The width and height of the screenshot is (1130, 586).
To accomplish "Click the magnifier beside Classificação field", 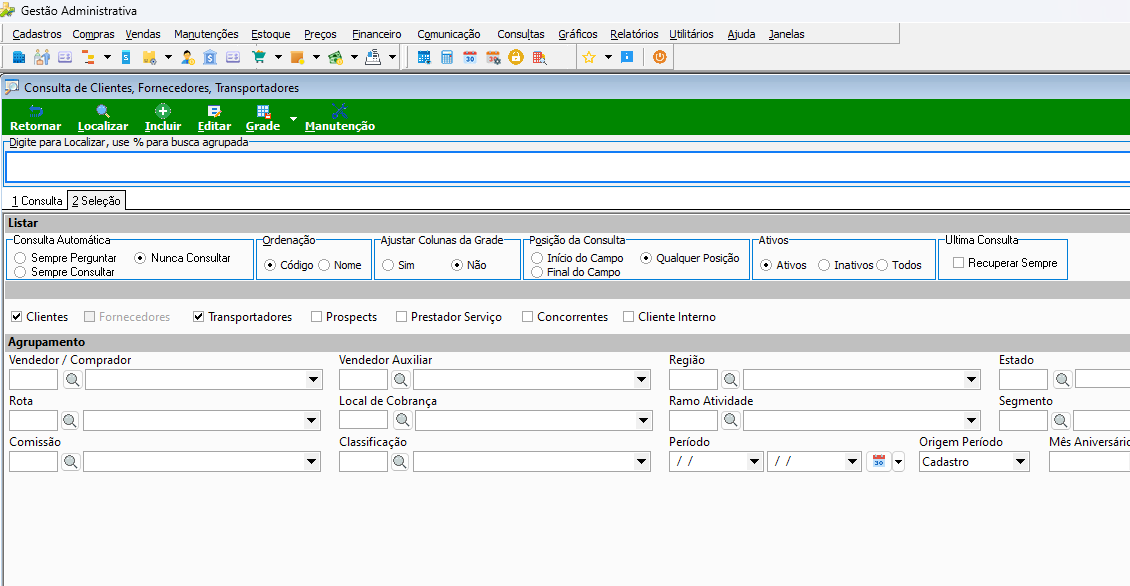I will [400, 461].
